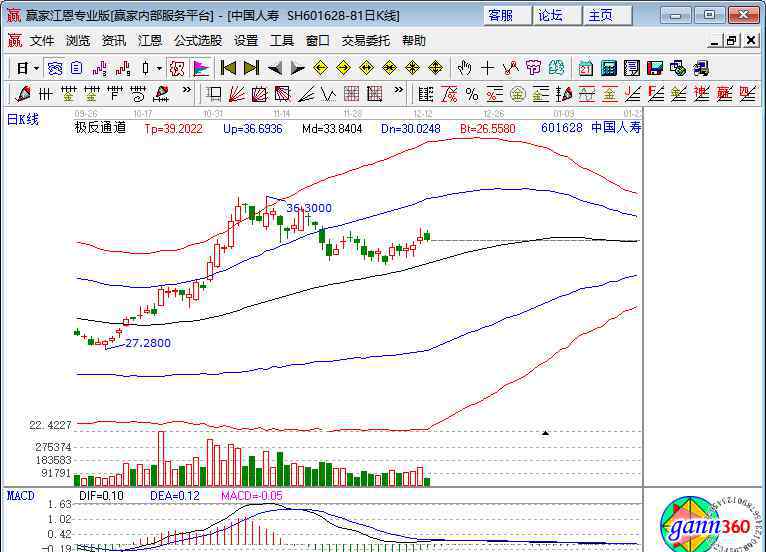Screen dimensions: 766x552
Task: Jump to last bar with skip-forward icon
Action: pos(251,68)
